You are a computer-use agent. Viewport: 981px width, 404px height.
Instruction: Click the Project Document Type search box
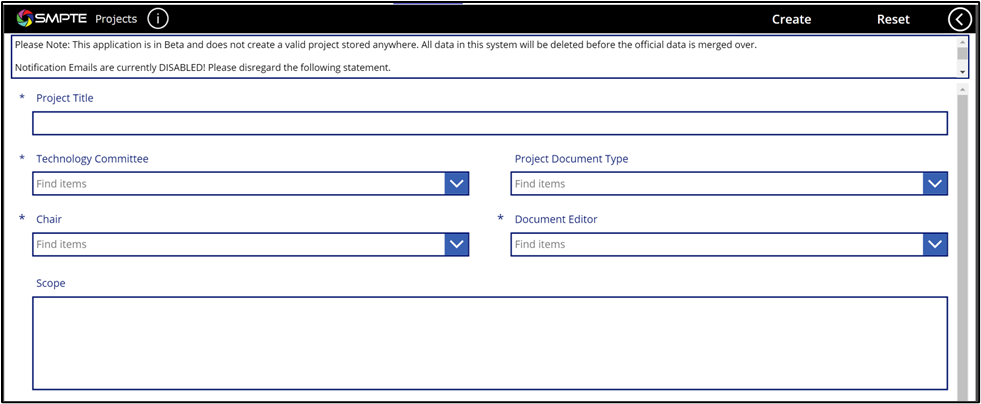click(x=716, y=184)
